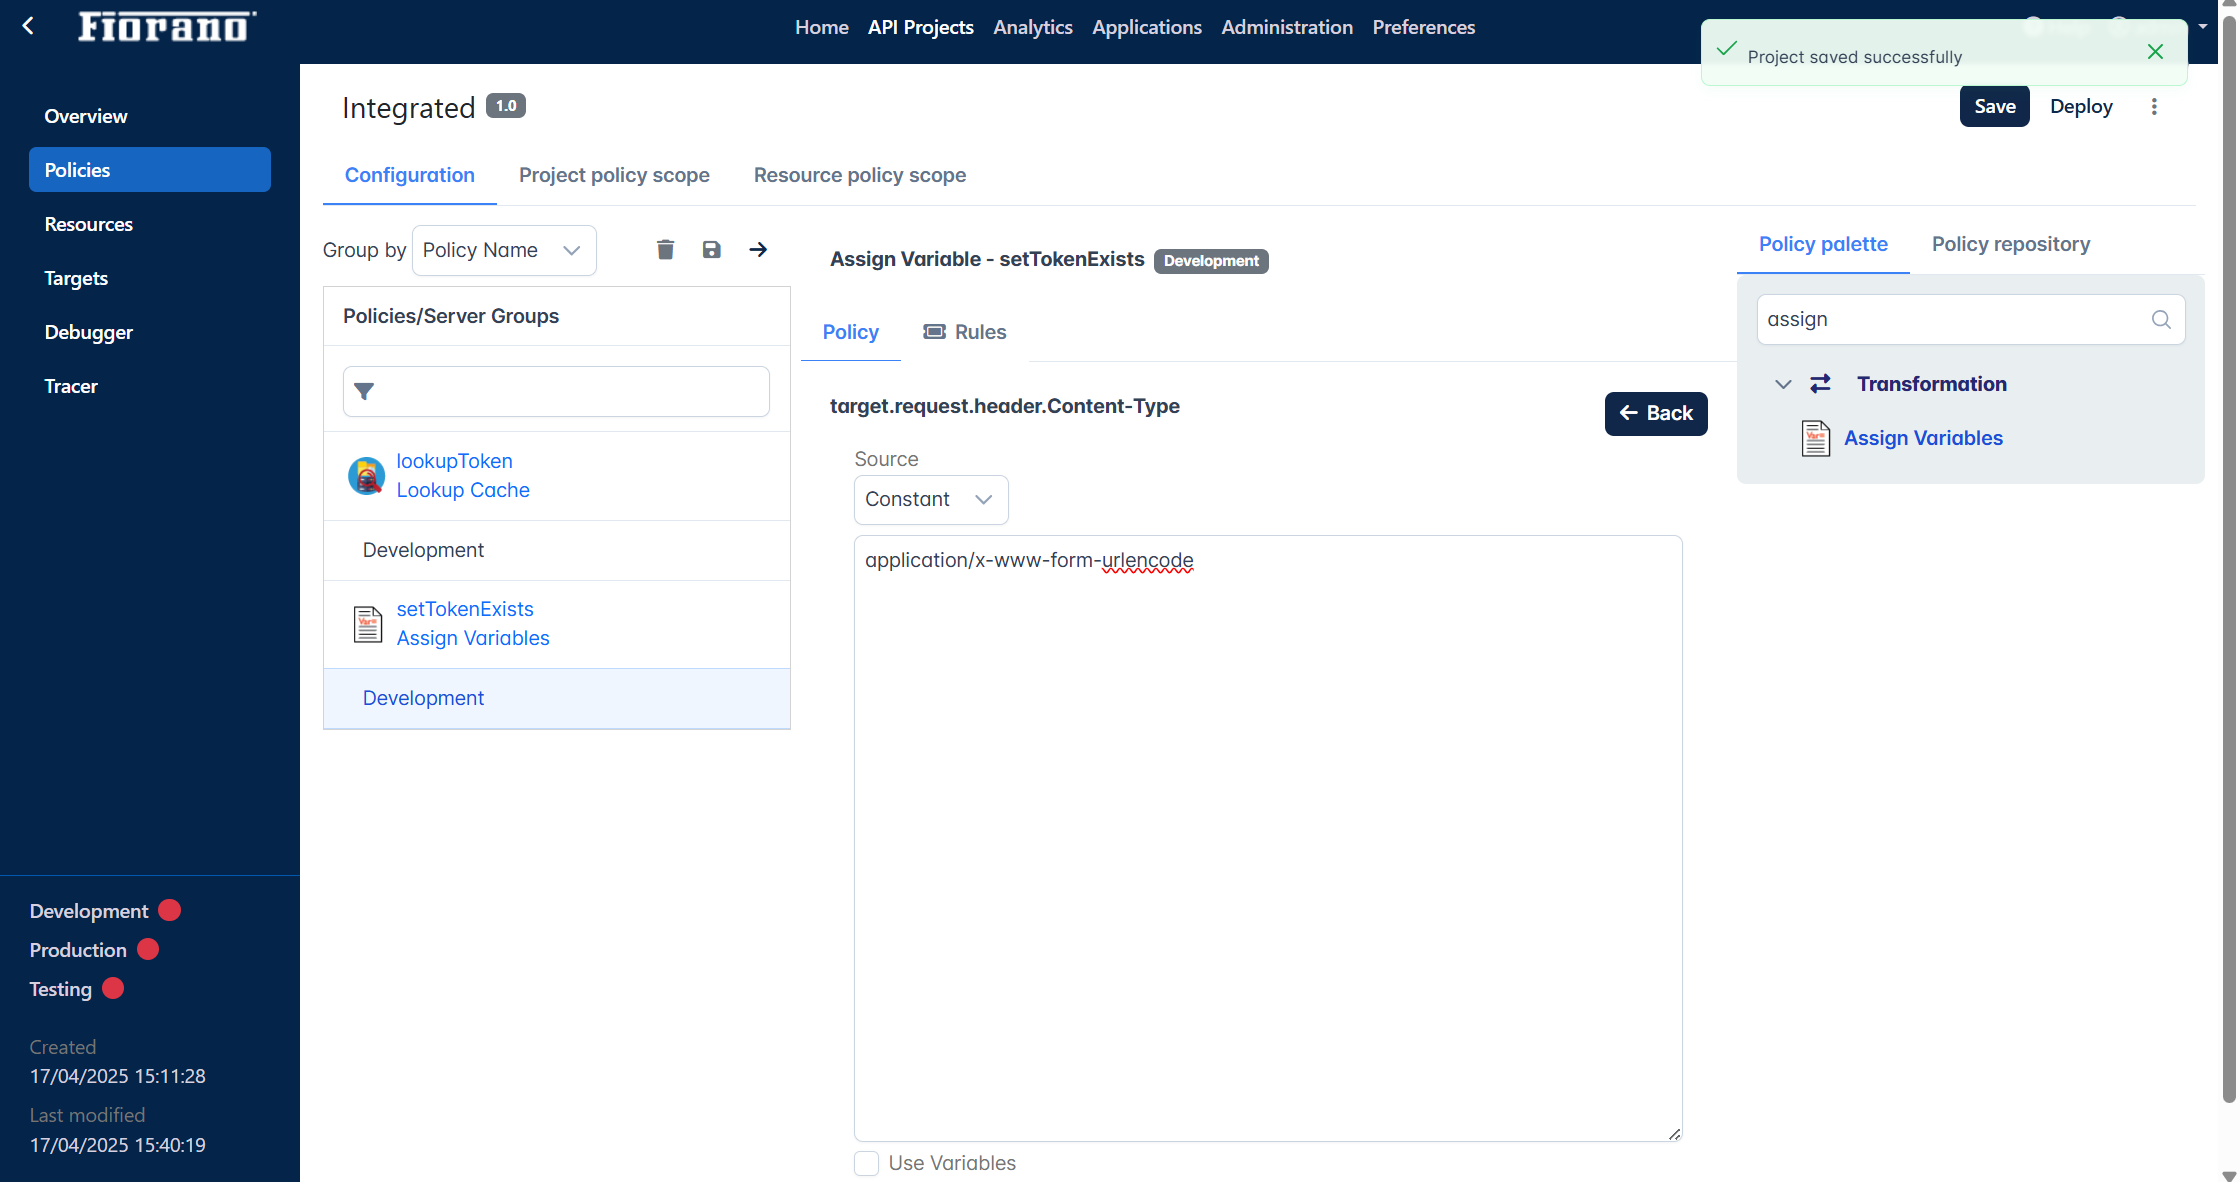Switch to the Rules tab

click(x=965, y=332)
